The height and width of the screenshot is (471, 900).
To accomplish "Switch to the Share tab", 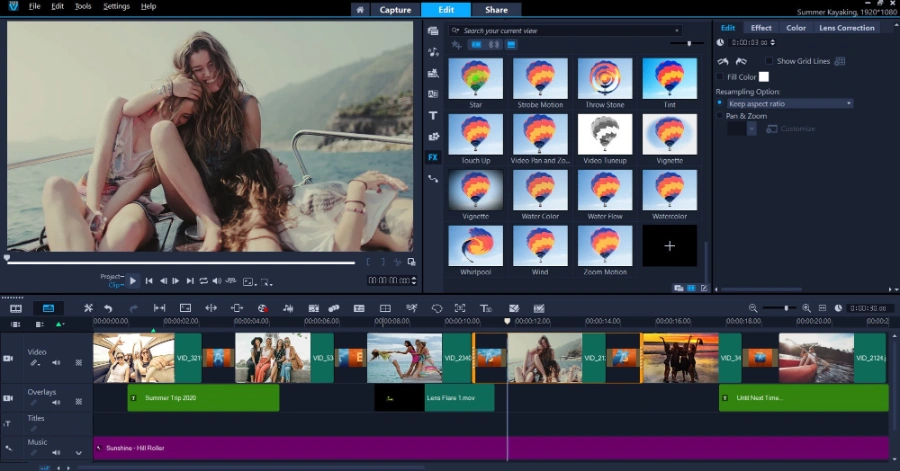I will tap(496, 10).
